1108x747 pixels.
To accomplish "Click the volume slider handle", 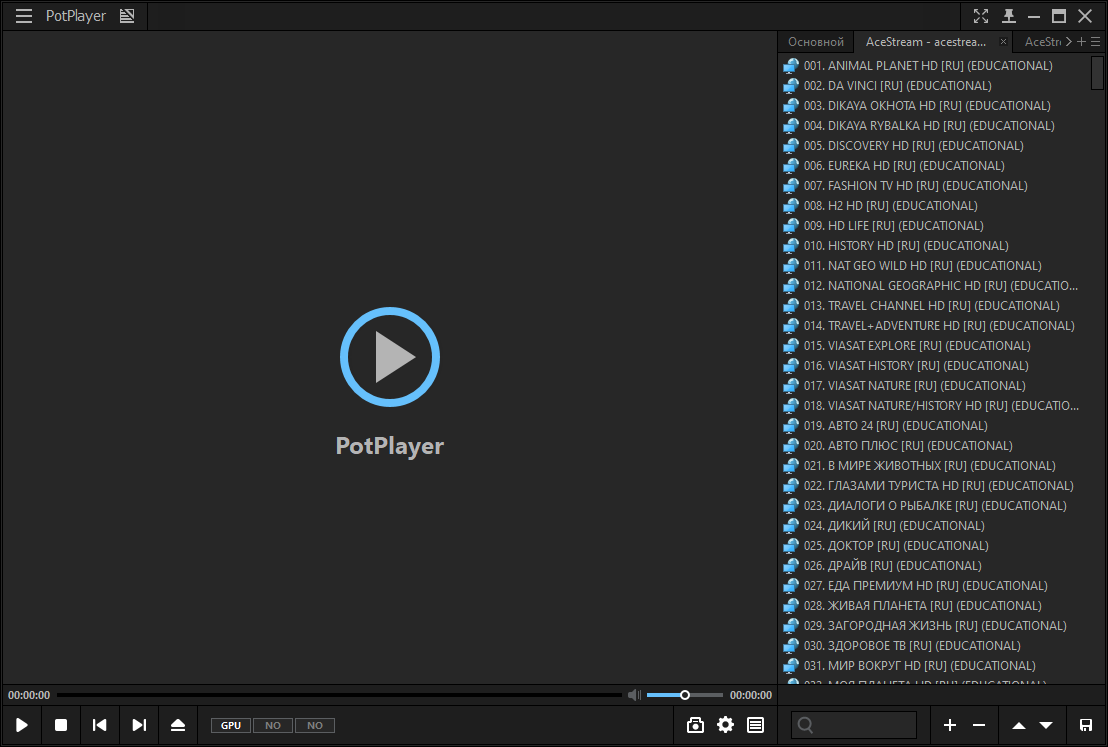I will (x=685, y=695).
